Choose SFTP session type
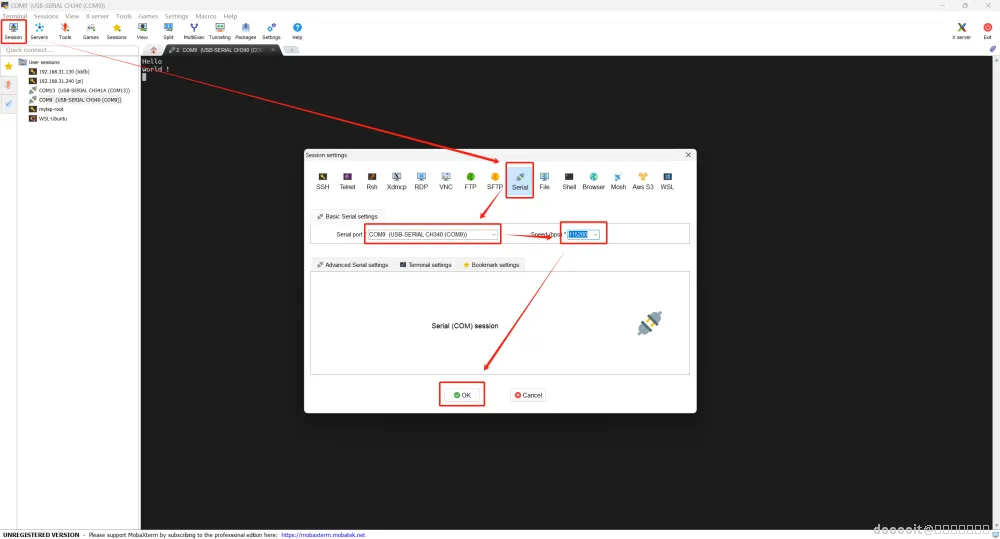 (x=495, y=181)
